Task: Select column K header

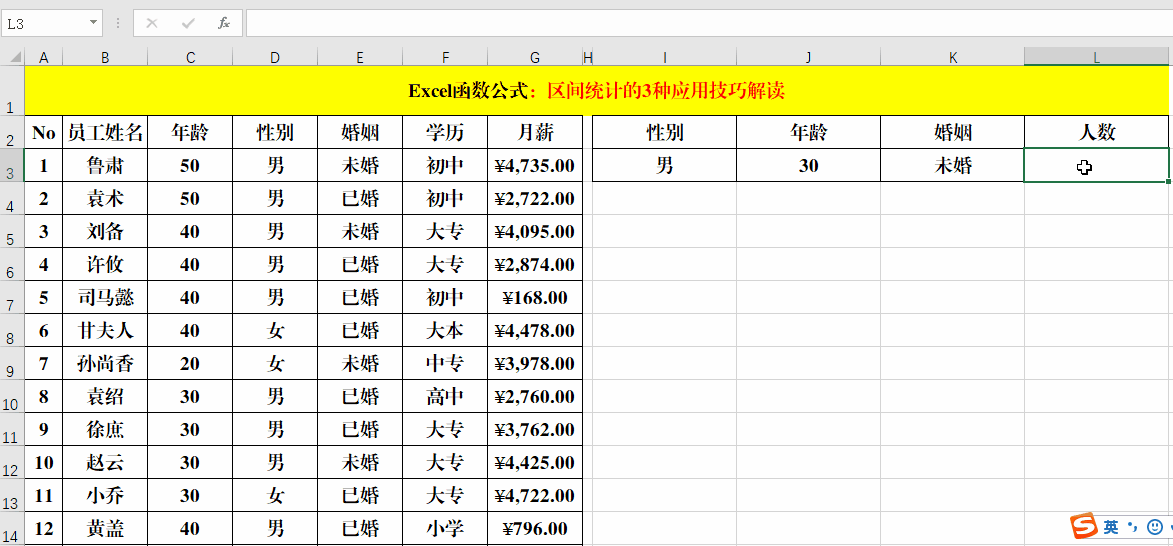Action: [952, 57]
